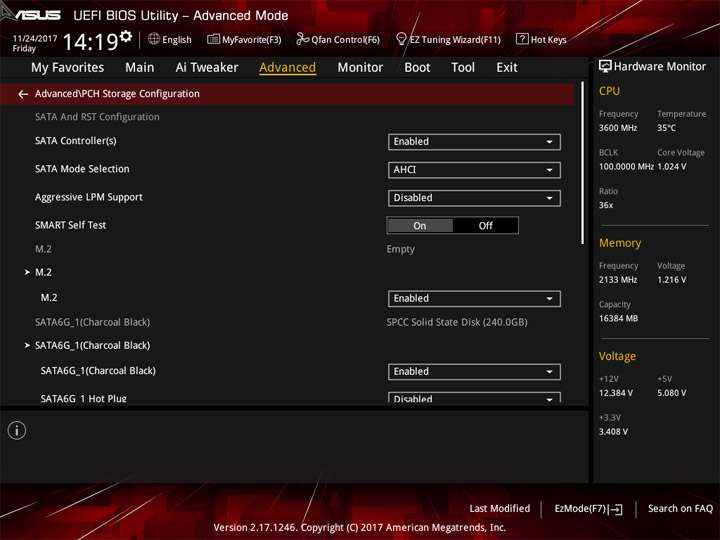Click the Hardware Monitor screen icon
720x540 pixels.
point(605,67)
